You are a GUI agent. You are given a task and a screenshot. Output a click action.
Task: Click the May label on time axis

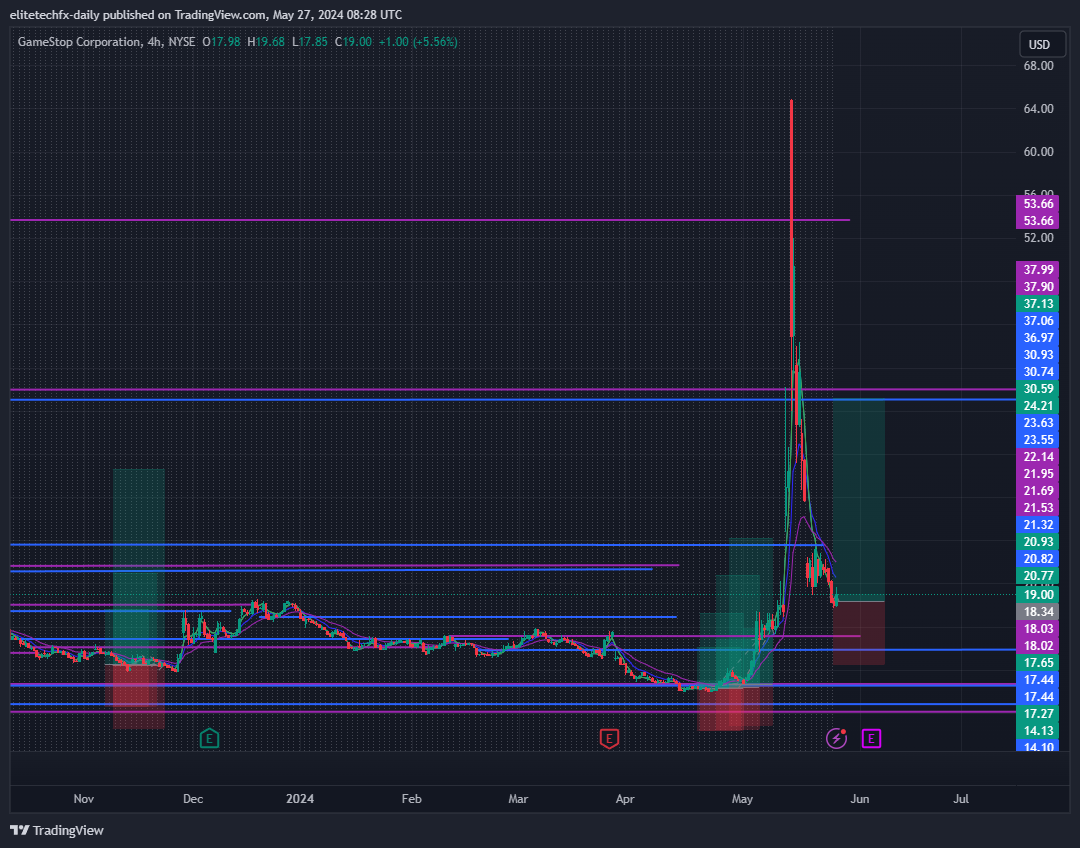(x=742, y=799)
